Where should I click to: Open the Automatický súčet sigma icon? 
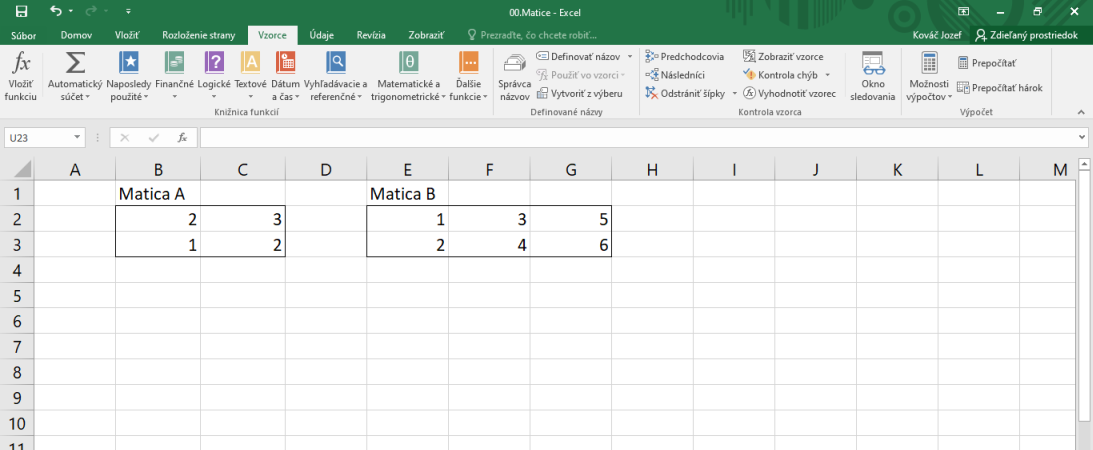click(x=74, y=65)
